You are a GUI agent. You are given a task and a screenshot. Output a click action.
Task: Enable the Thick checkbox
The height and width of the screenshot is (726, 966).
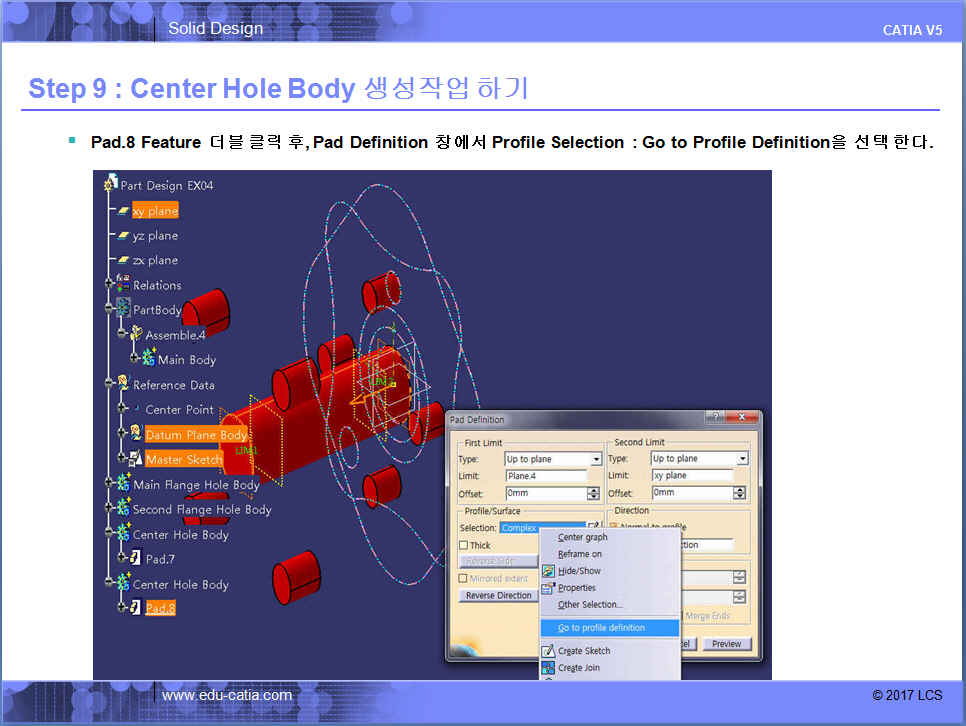coord(463,545)
